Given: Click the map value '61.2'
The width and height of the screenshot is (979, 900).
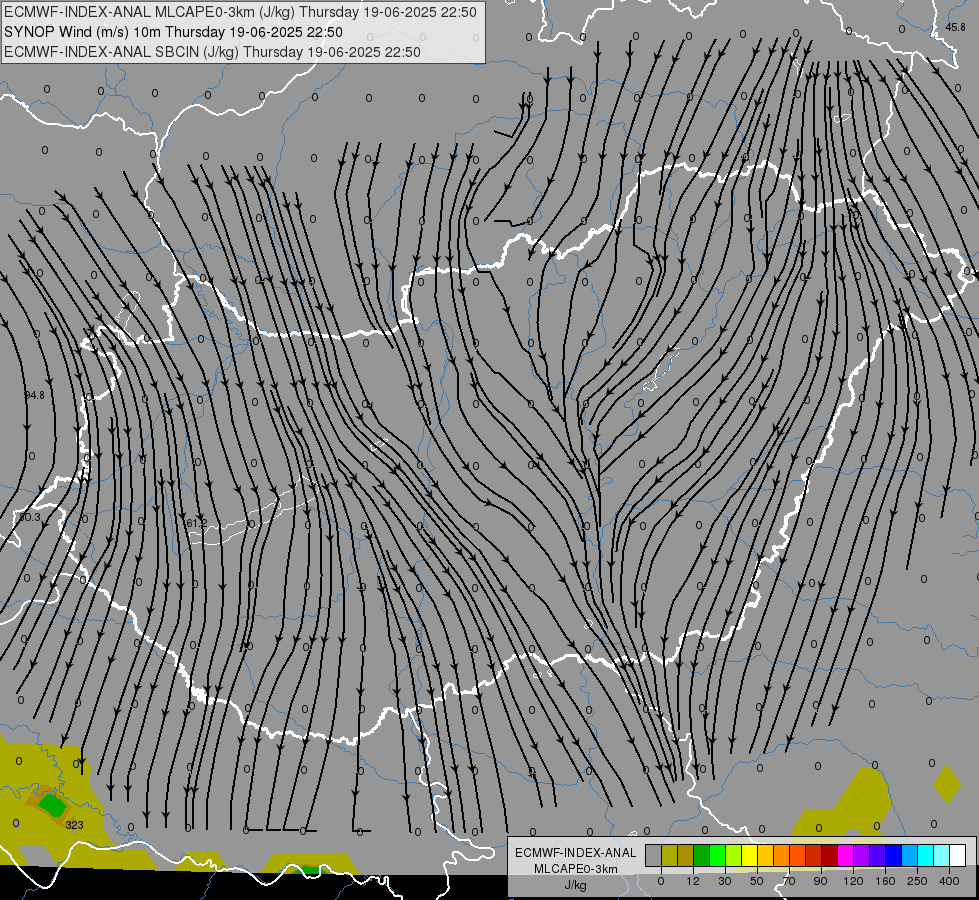Looking at the screenshot, I should (x=197, y=523).
